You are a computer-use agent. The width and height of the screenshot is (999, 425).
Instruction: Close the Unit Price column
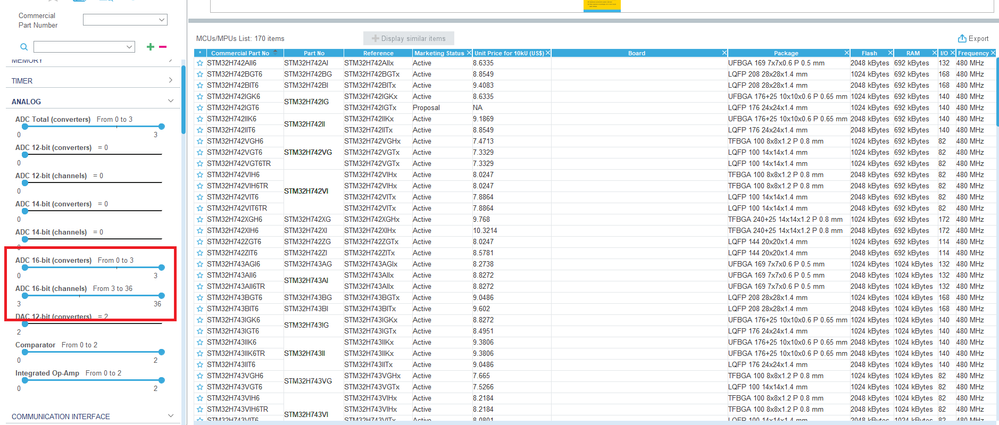[x=547, y=53]
